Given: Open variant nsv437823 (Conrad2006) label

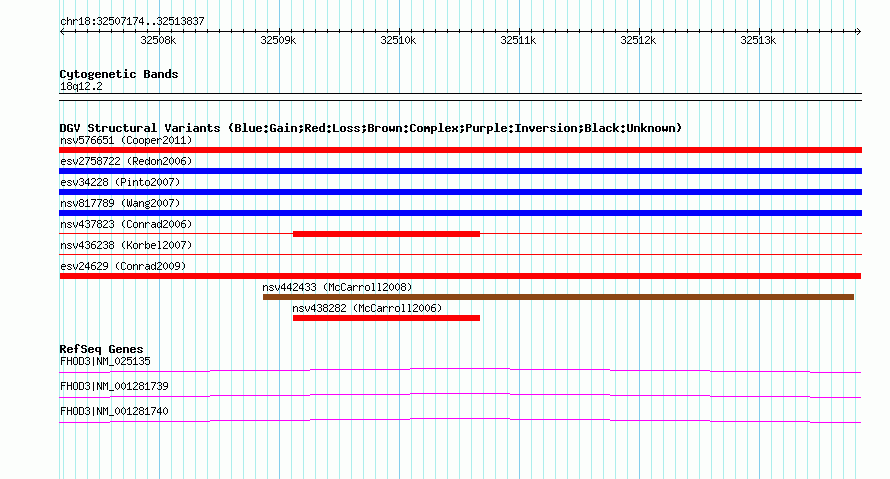Looking at the screenshot, I should [x=126, y=224].
